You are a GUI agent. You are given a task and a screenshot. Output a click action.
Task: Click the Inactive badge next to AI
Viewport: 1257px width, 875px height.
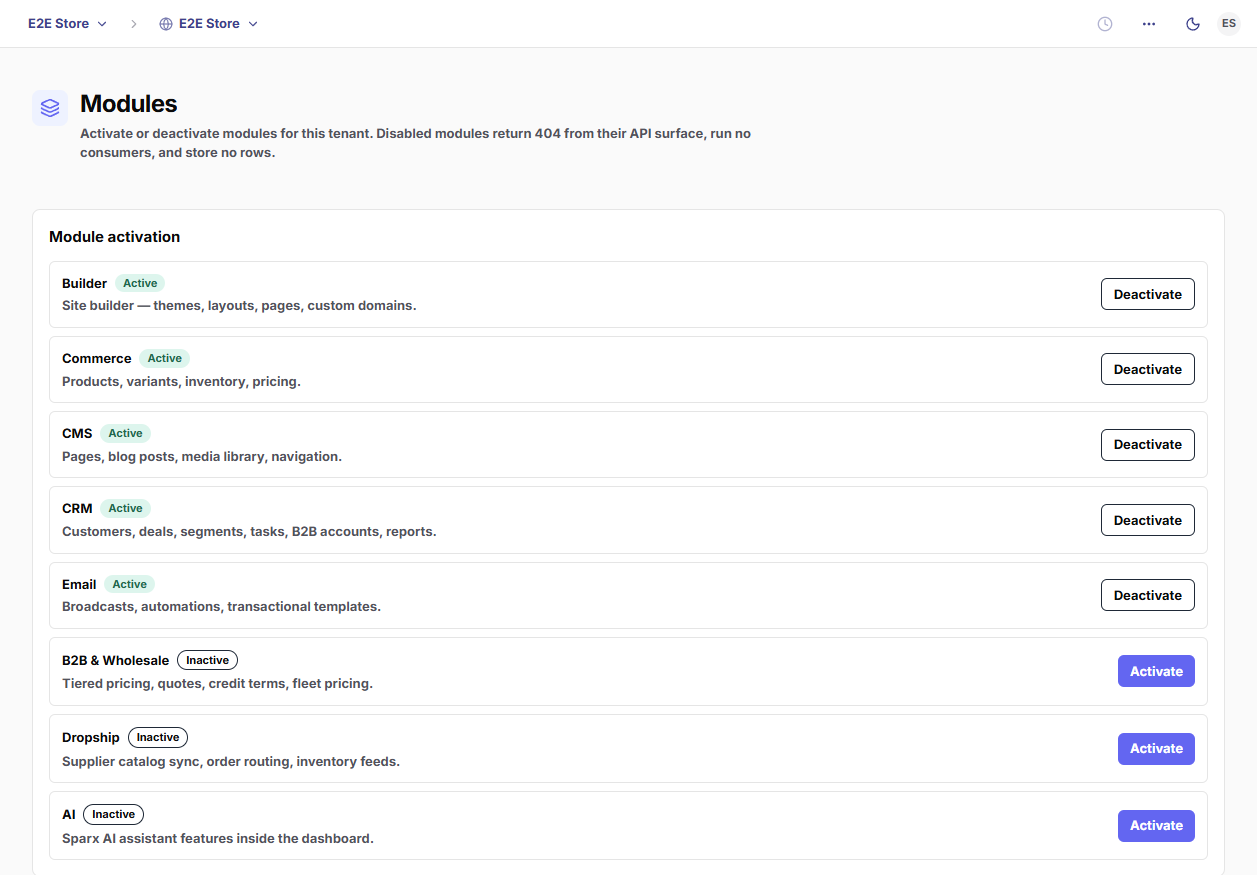(114, 814)
